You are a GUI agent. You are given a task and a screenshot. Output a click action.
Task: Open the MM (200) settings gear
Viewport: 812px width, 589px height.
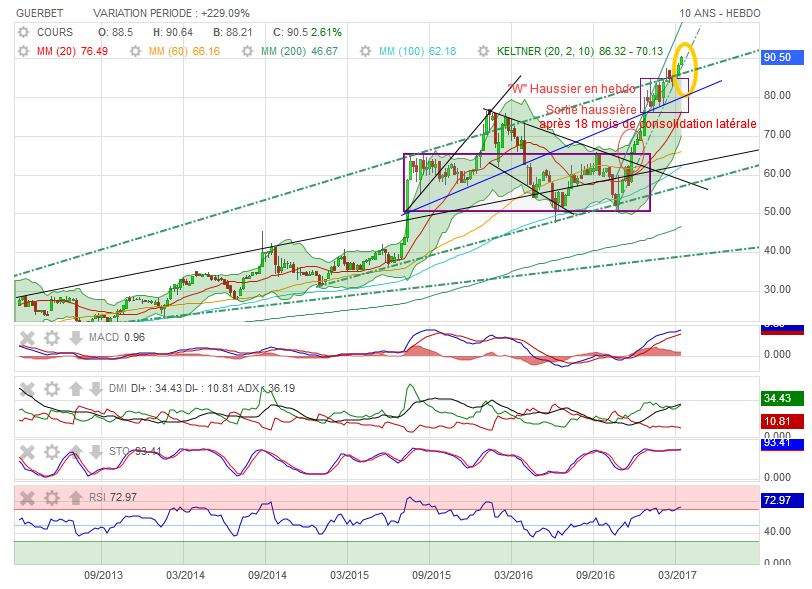point(248,51)
